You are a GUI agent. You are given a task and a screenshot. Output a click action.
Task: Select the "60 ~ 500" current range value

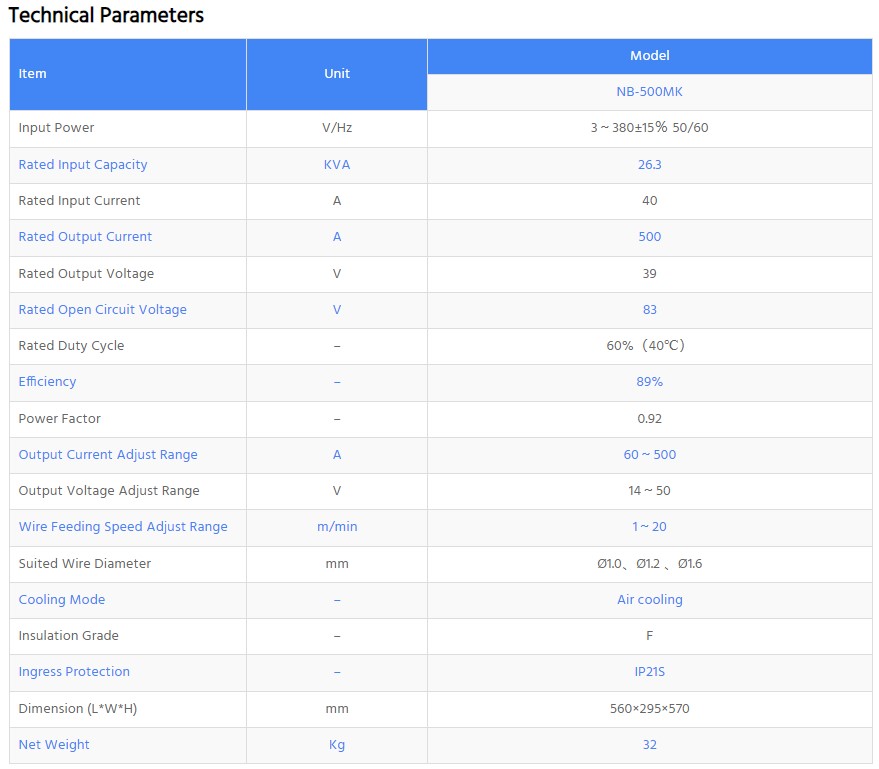tap(649, 455)
